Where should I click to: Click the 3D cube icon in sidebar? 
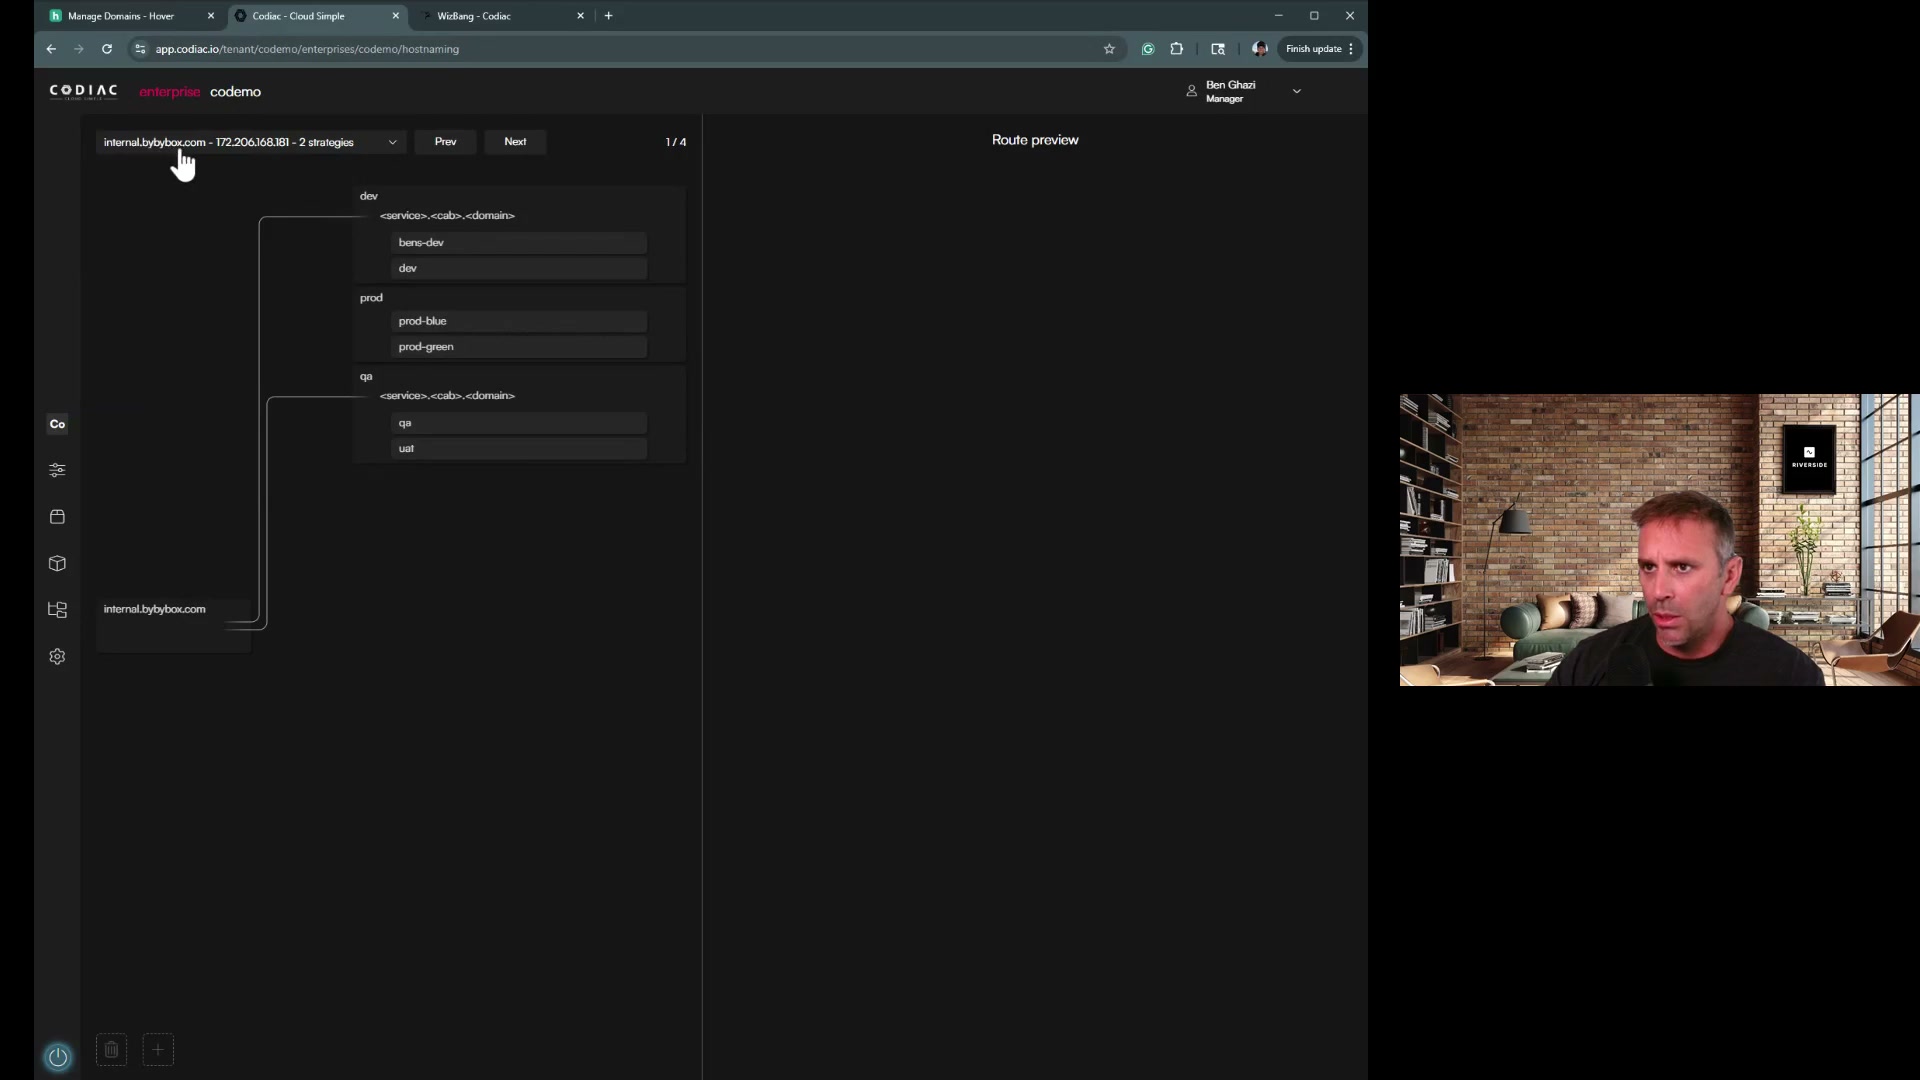(57, 564)
